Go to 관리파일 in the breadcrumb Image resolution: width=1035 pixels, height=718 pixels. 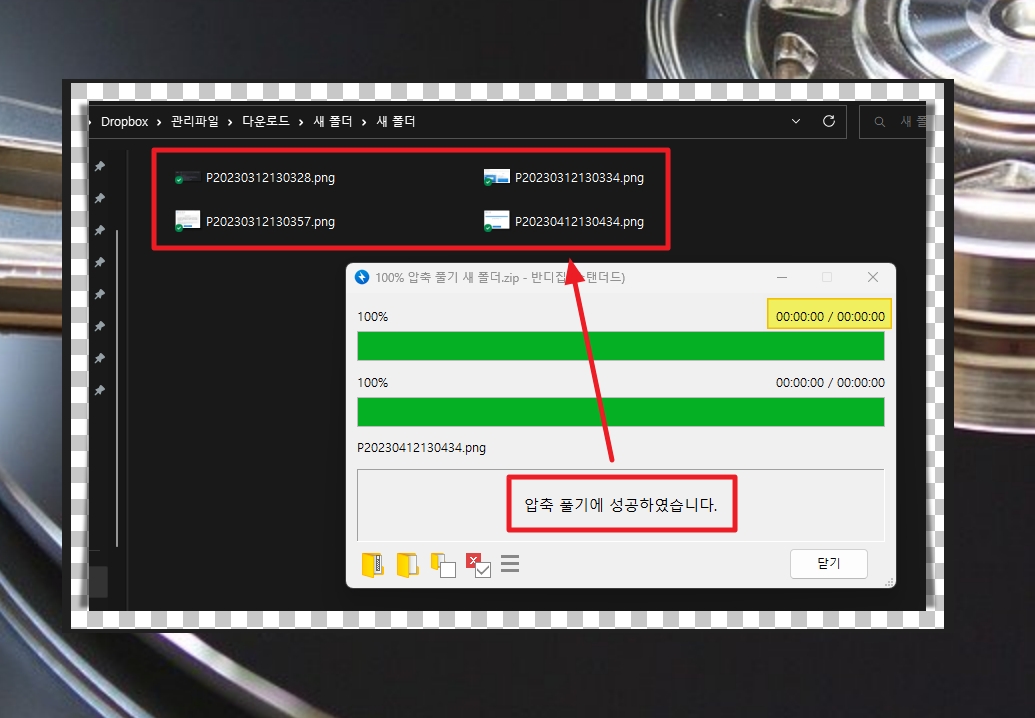click(195, 121)
